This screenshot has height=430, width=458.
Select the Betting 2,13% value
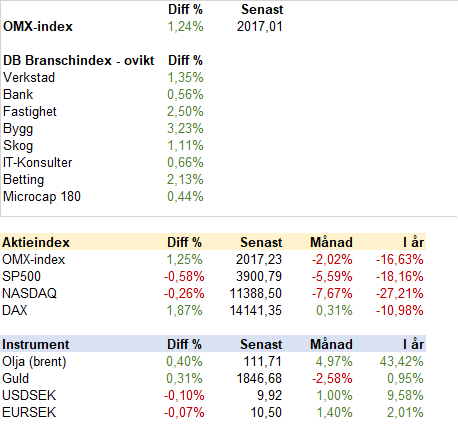coord(185,180)
